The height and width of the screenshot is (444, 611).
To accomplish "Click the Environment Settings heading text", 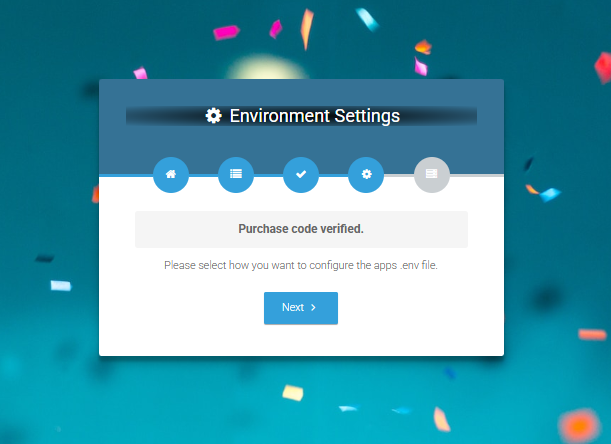I will click(314, 116).
